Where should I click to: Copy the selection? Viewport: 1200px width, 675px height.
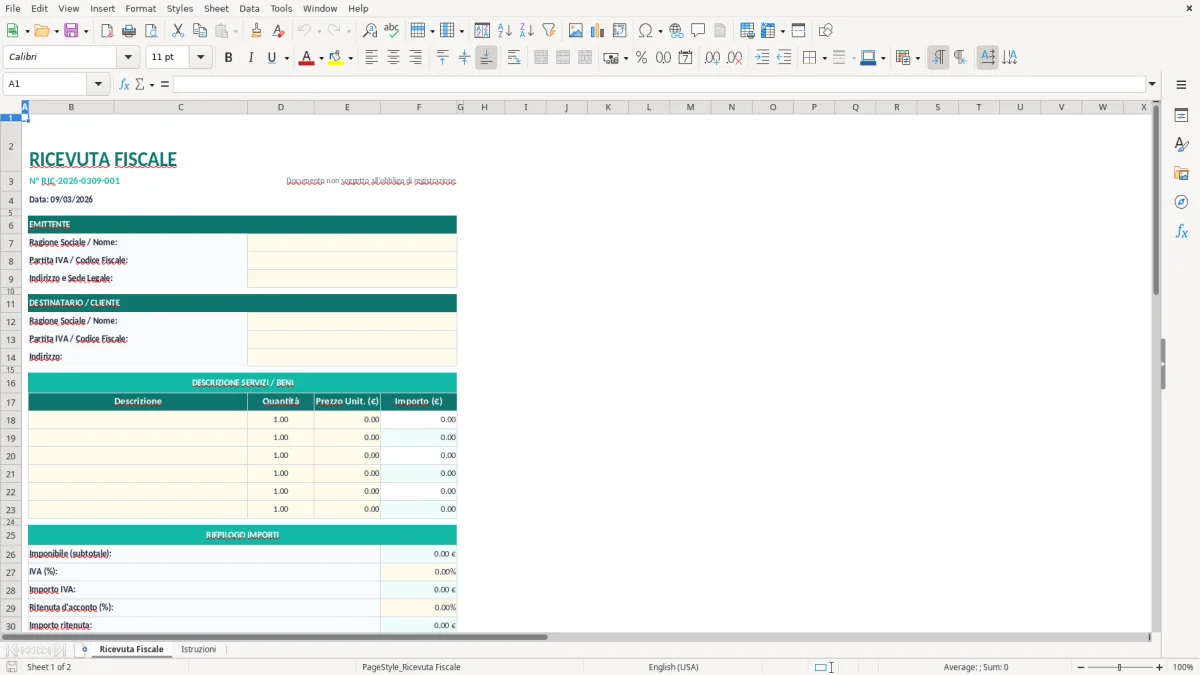[x=200, y=31]
